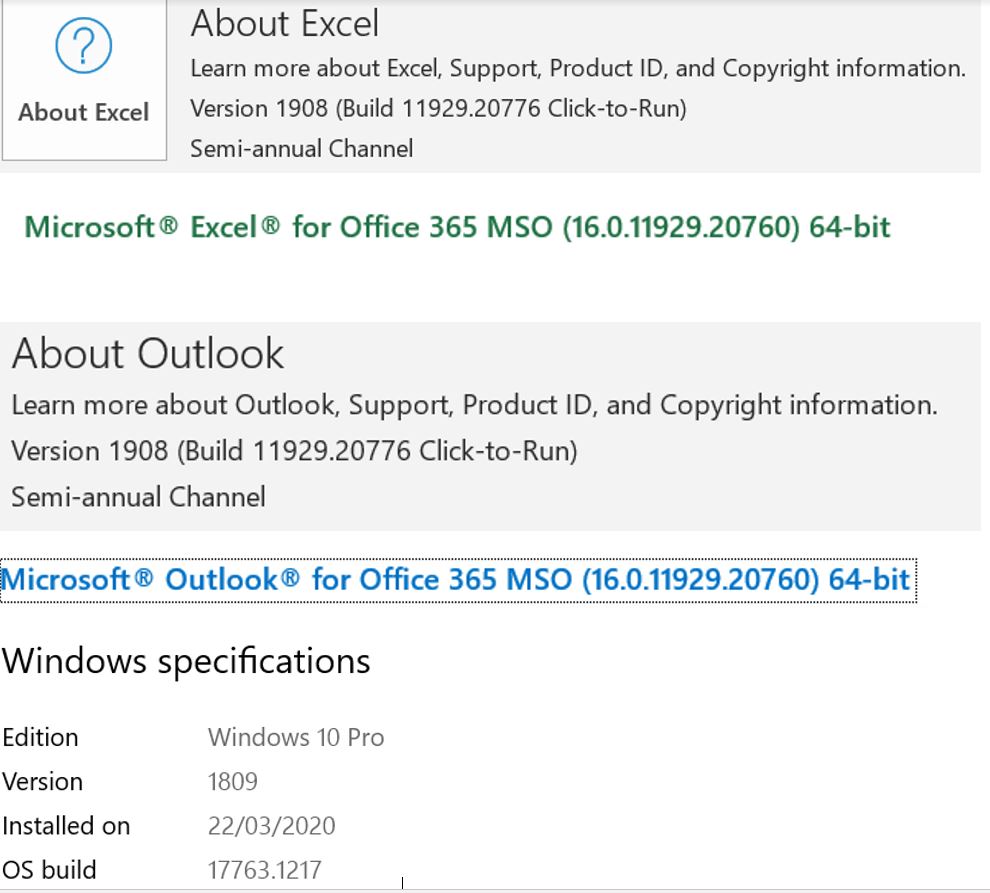The width and height of the screenshot is (990, 893).
Task: Click the Learn more about Excel description
Action: (578, 69)
